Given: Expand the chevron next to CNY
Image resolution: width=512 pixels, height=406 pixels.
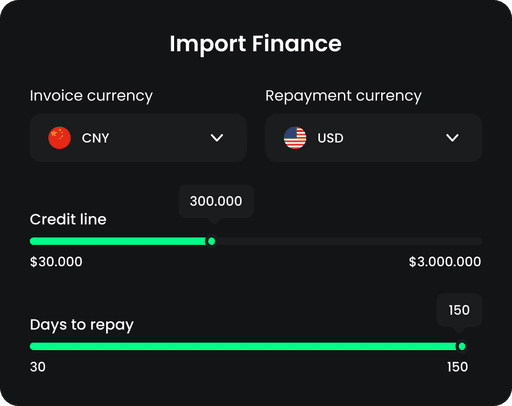Looking at the screenshot, I should [x=217, y=138].
